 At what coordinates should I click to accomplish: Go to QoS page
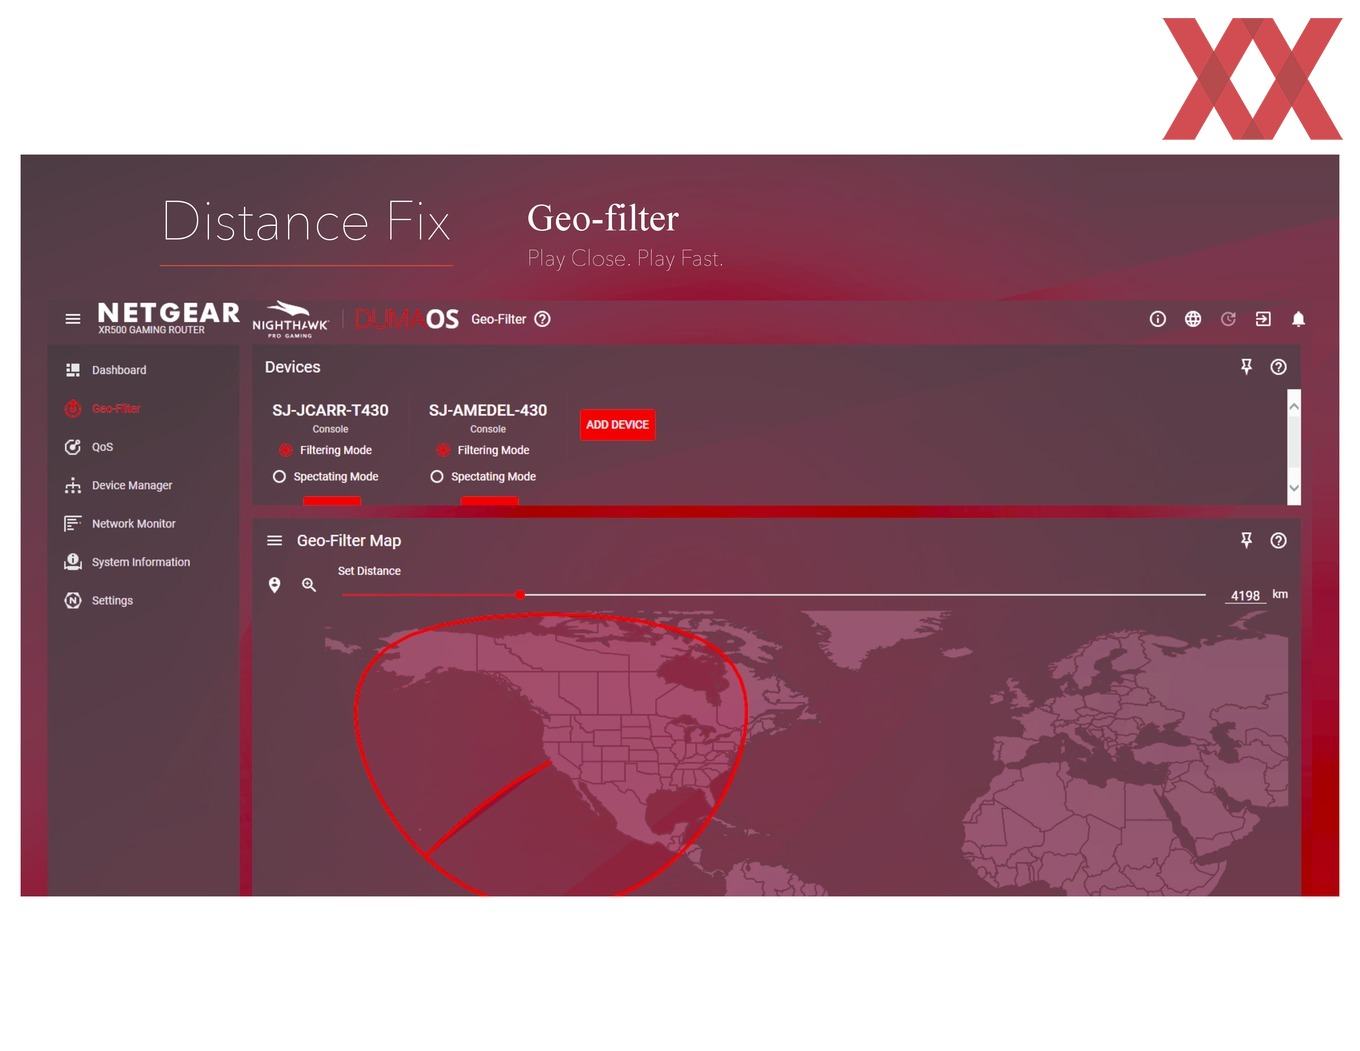102,447
